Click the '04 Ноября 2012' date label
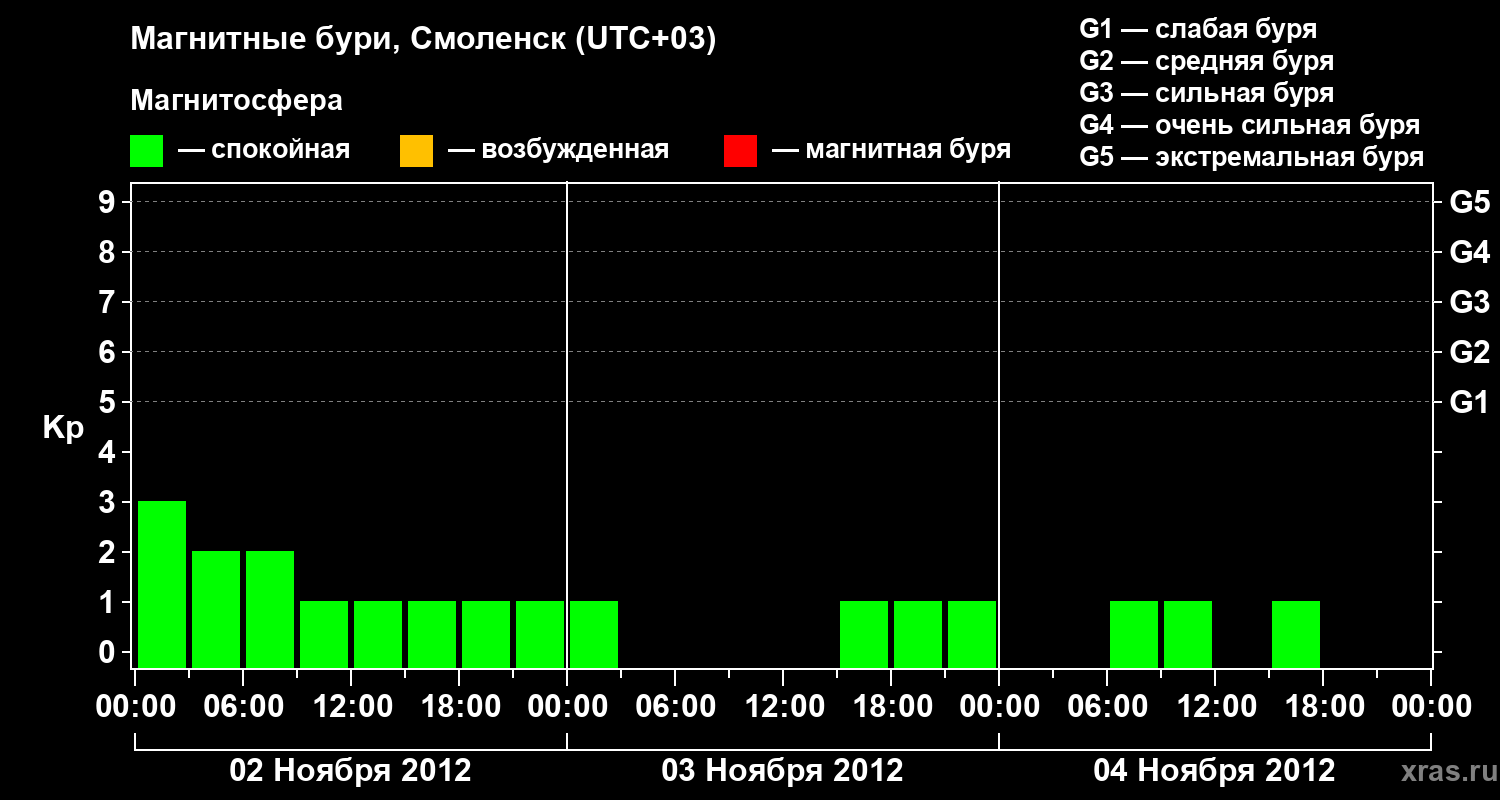The image size is (1500, 800). tap(1214, 771)
